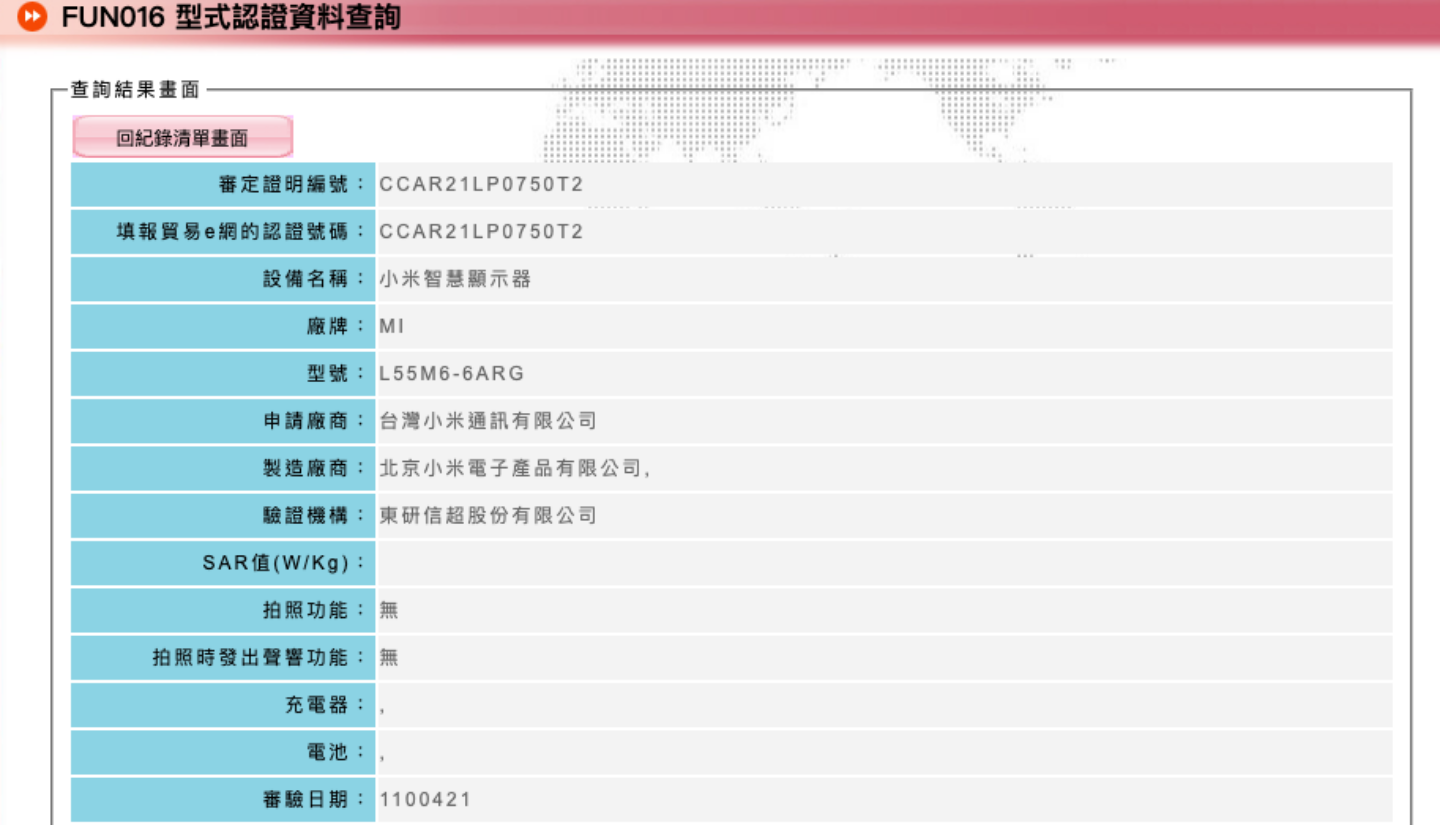Select the 申請廠商 label
This screenshot has height=825, width=1440.
[314, 421]
